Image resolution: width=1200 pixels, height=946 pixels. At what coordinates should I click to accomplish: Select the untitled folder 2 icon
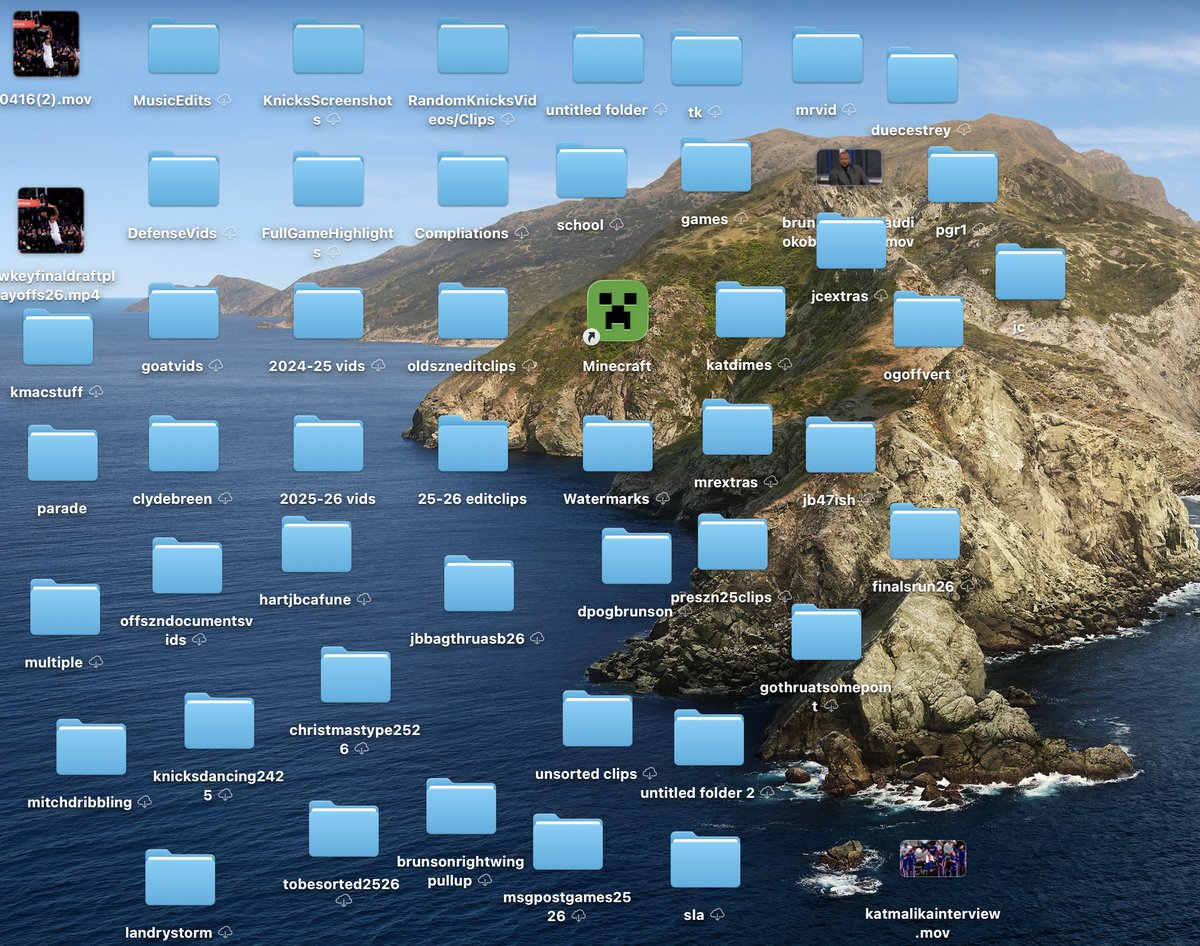(709, 738)
